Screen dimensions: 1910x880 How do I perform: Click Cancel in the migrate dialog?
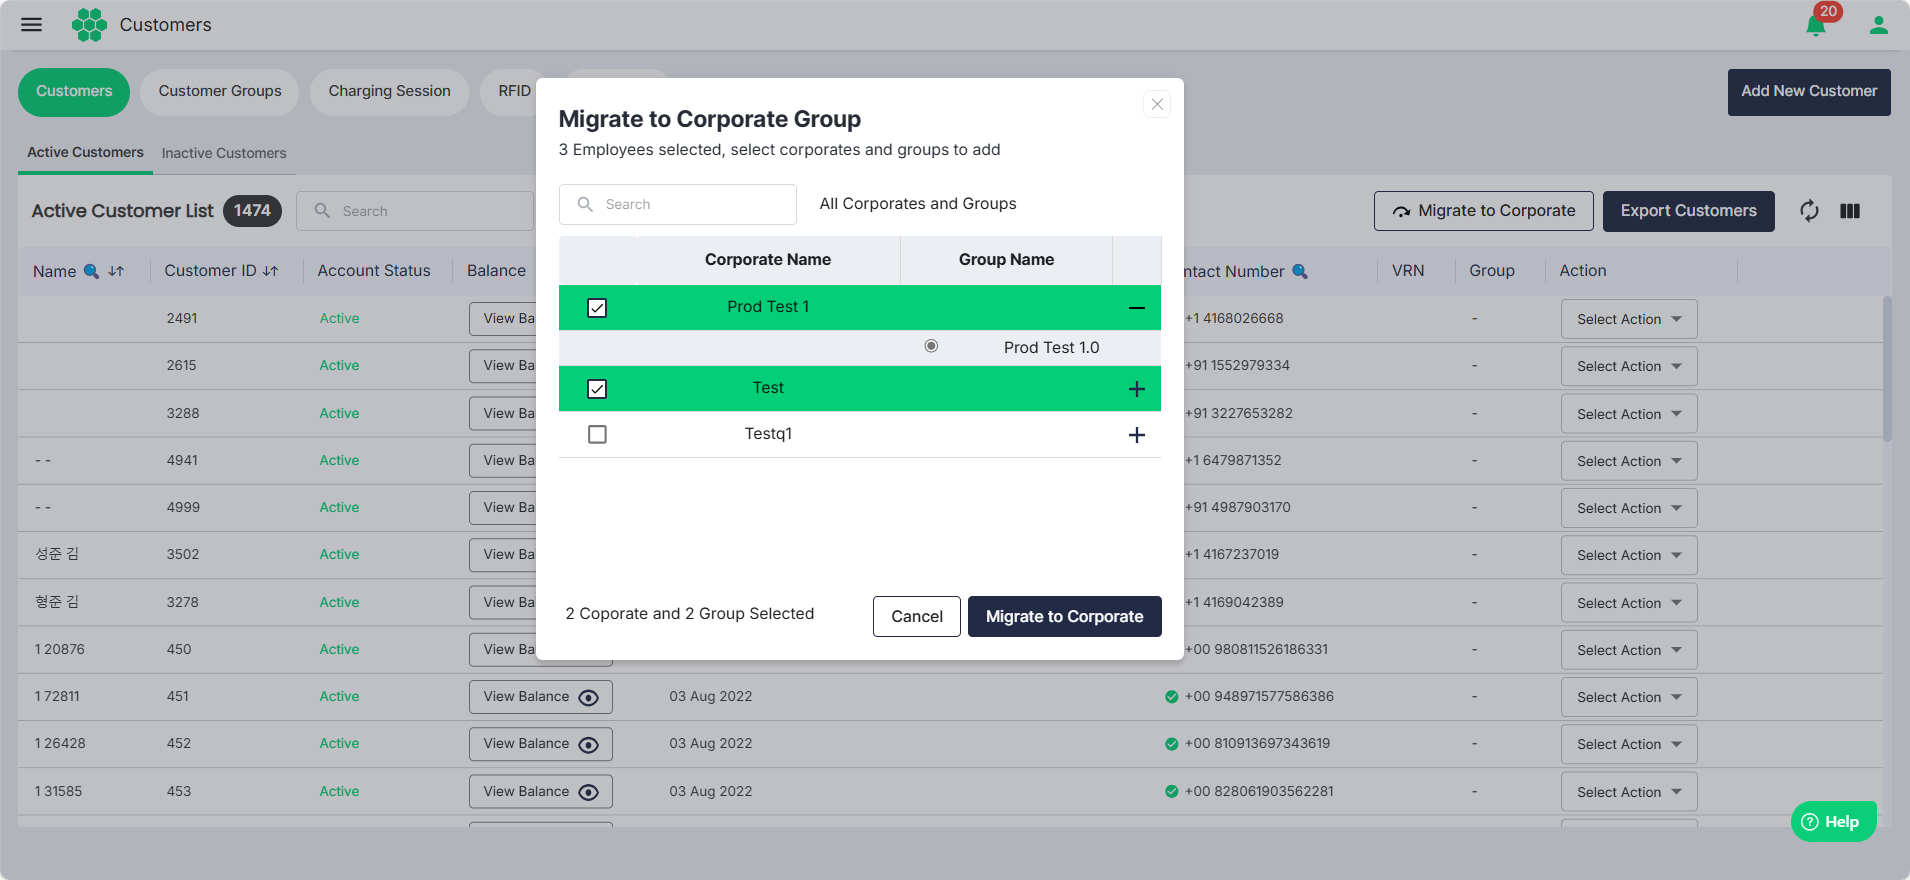(917, 616)
